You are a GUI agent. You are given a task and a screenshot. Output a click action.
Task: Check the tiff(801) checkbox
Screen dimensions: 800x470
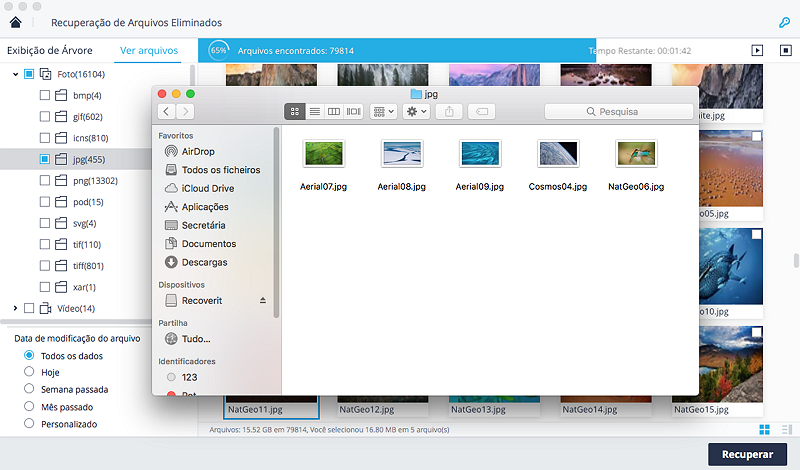tap(45, 266)
